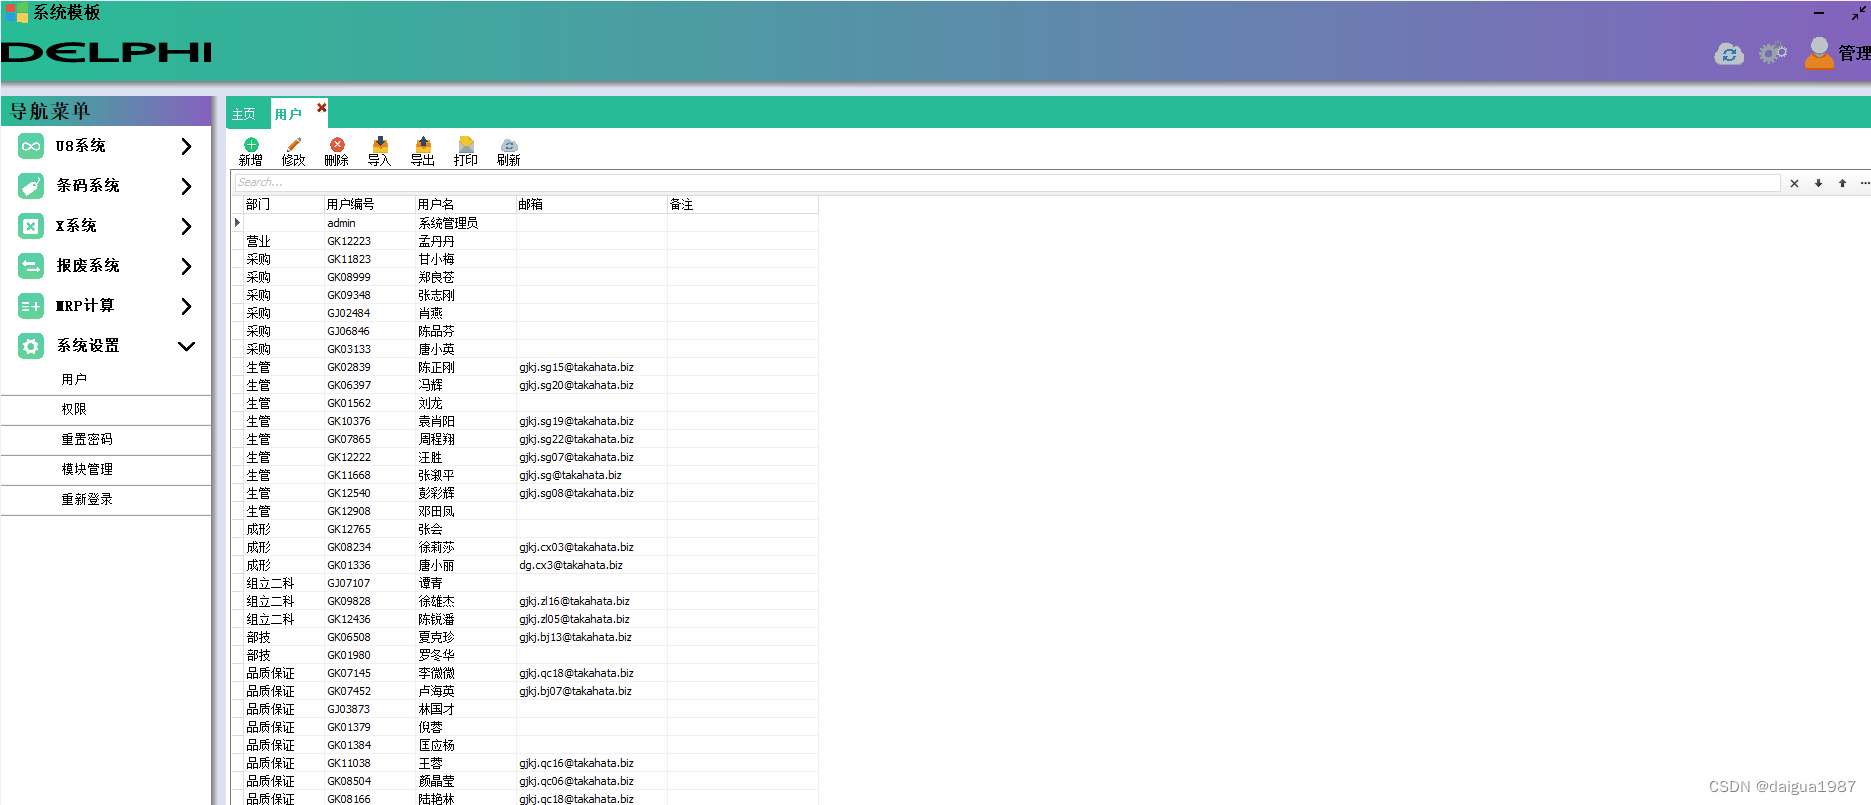Click the 导入 (import) toolbar icon
This screenshot has height=805, width=1871.
(x=380, y=145)
